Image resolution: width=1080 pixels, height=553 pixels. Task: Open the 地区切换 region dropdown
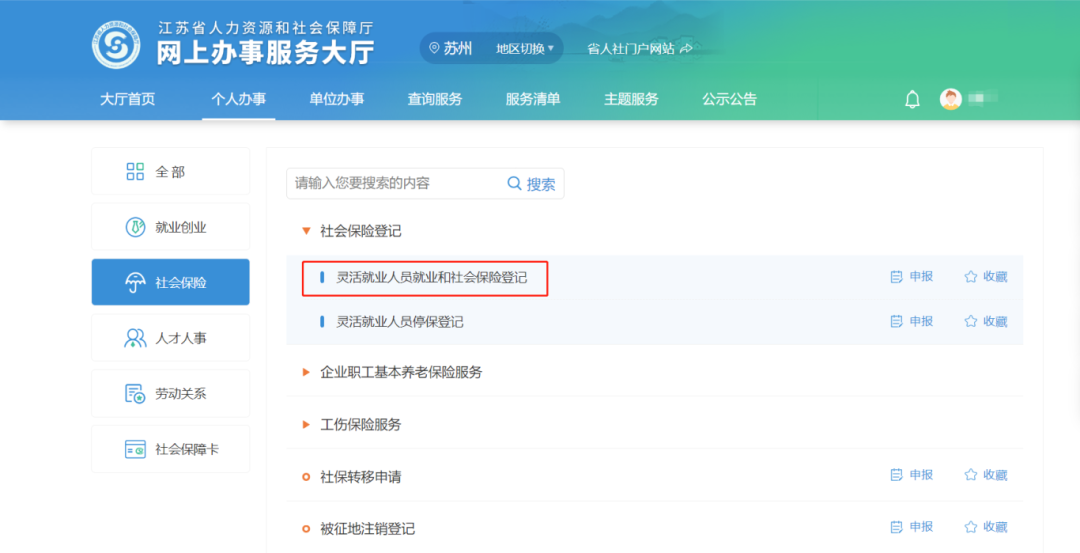525,48
